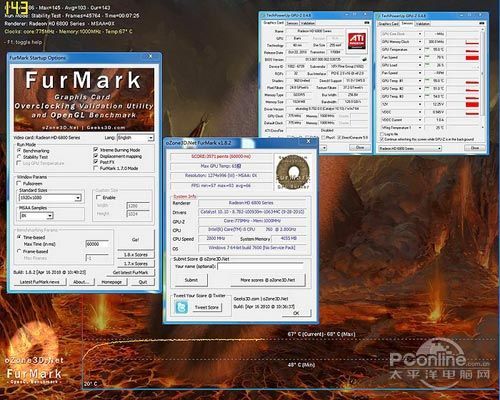Image resolution: width=500 pixels, height=400 pixels.
Task: Click the FurMark banner image in Startup Options
Action: (84, 100)
